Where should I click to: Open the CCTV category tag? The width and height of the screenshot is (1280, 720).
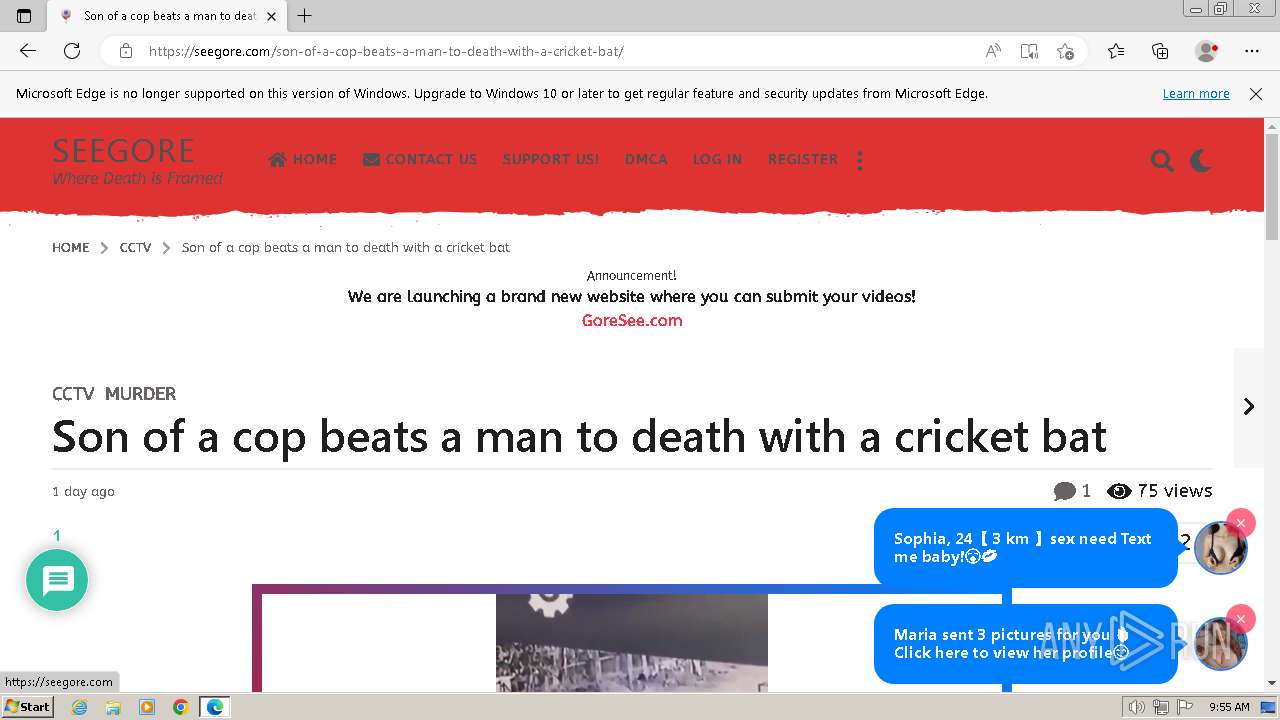[73, 394]
